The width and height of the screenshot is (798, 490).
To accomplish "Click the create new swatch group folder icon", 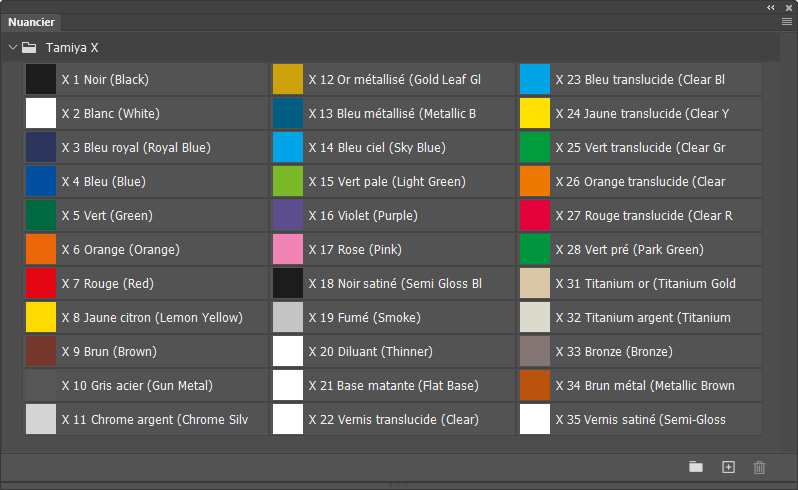I will tap(696, 467).
